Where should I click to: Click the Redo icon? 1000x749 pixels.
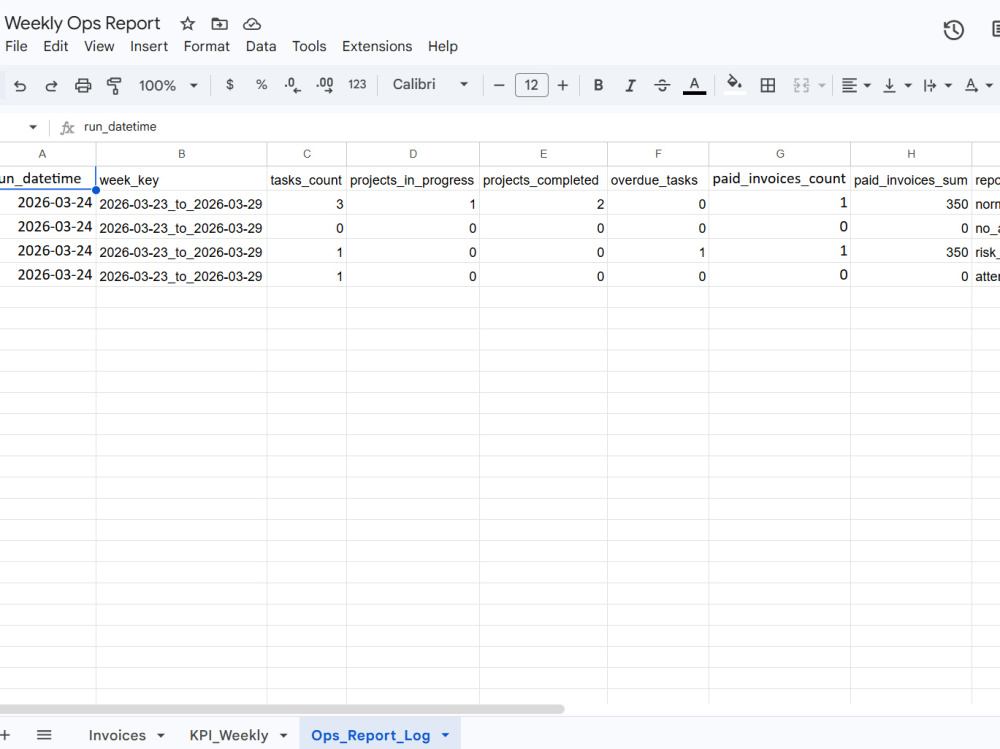click(51, 85)
